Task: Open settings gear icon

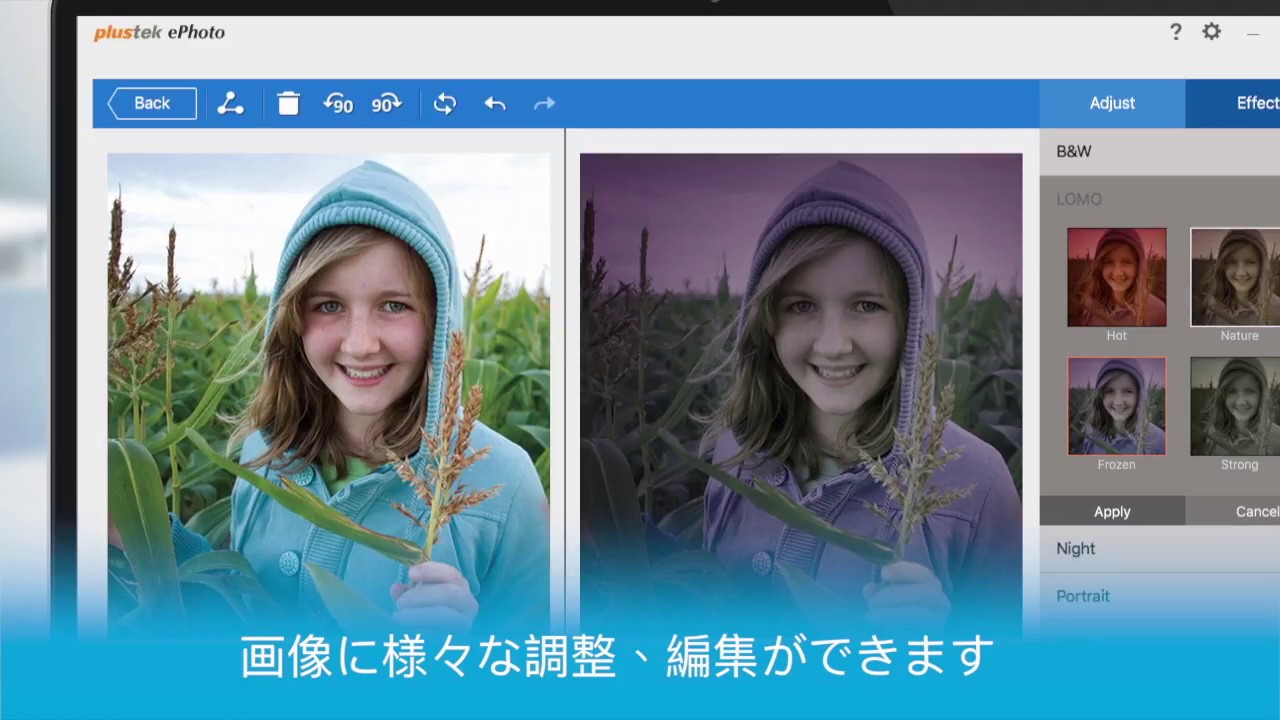Action: pos(1211,32)
